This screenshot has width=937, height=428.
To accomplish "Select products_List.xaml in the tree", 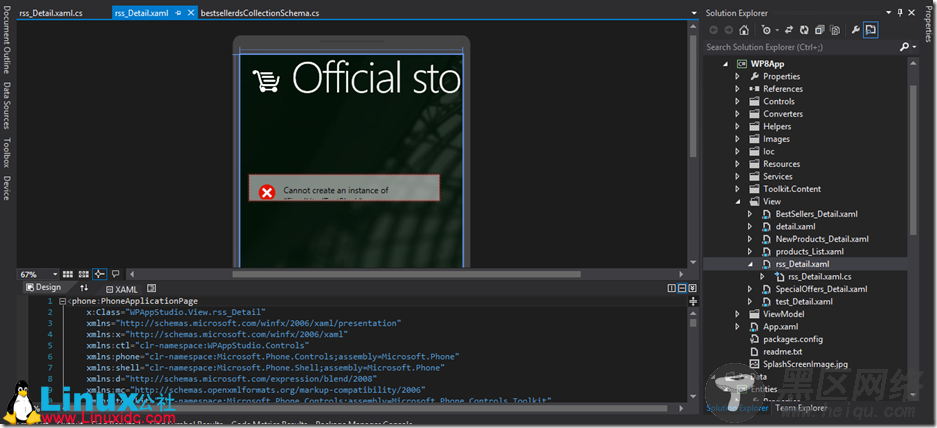I will [810, 252].
